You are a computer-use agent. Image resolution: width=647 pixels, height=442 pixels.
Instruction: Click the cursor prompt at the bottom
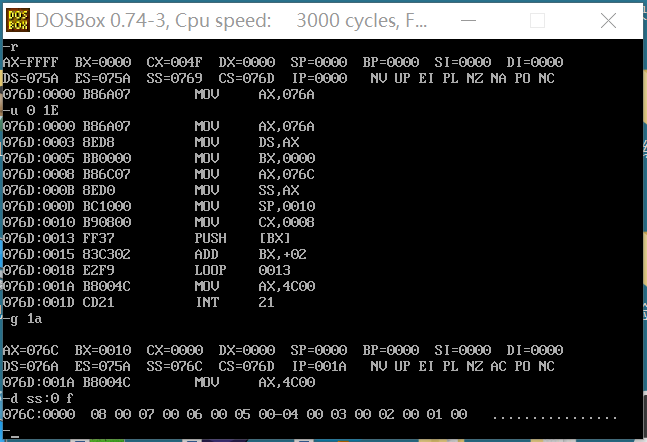coord(11,432)
